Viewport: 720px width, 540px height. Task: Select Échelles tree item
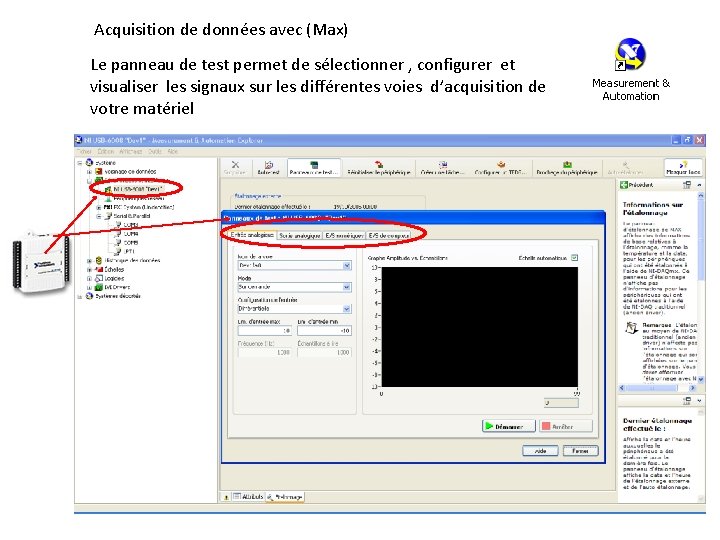coord(110,270)
